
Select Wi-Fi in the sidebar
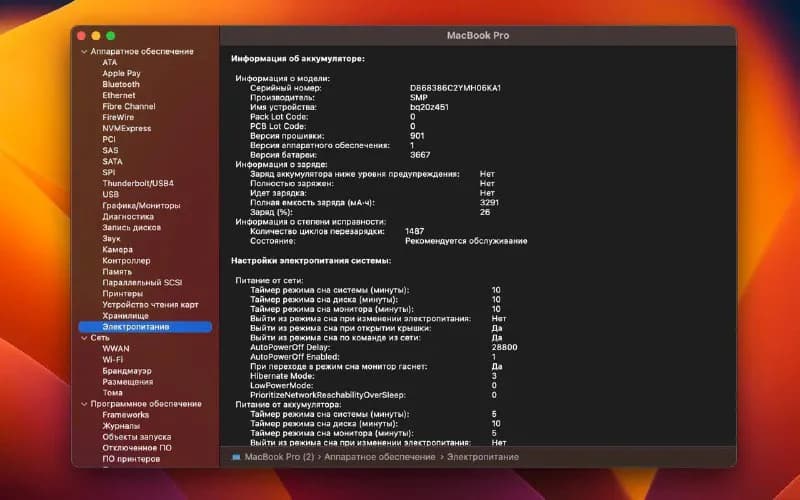tap(112, 360)
